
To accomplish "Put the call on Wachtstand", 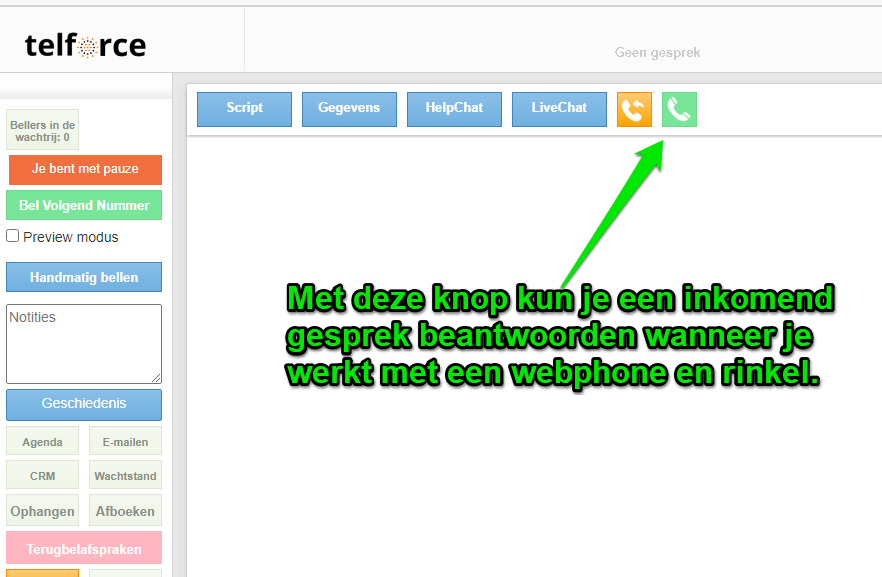I will click(125, 476).
